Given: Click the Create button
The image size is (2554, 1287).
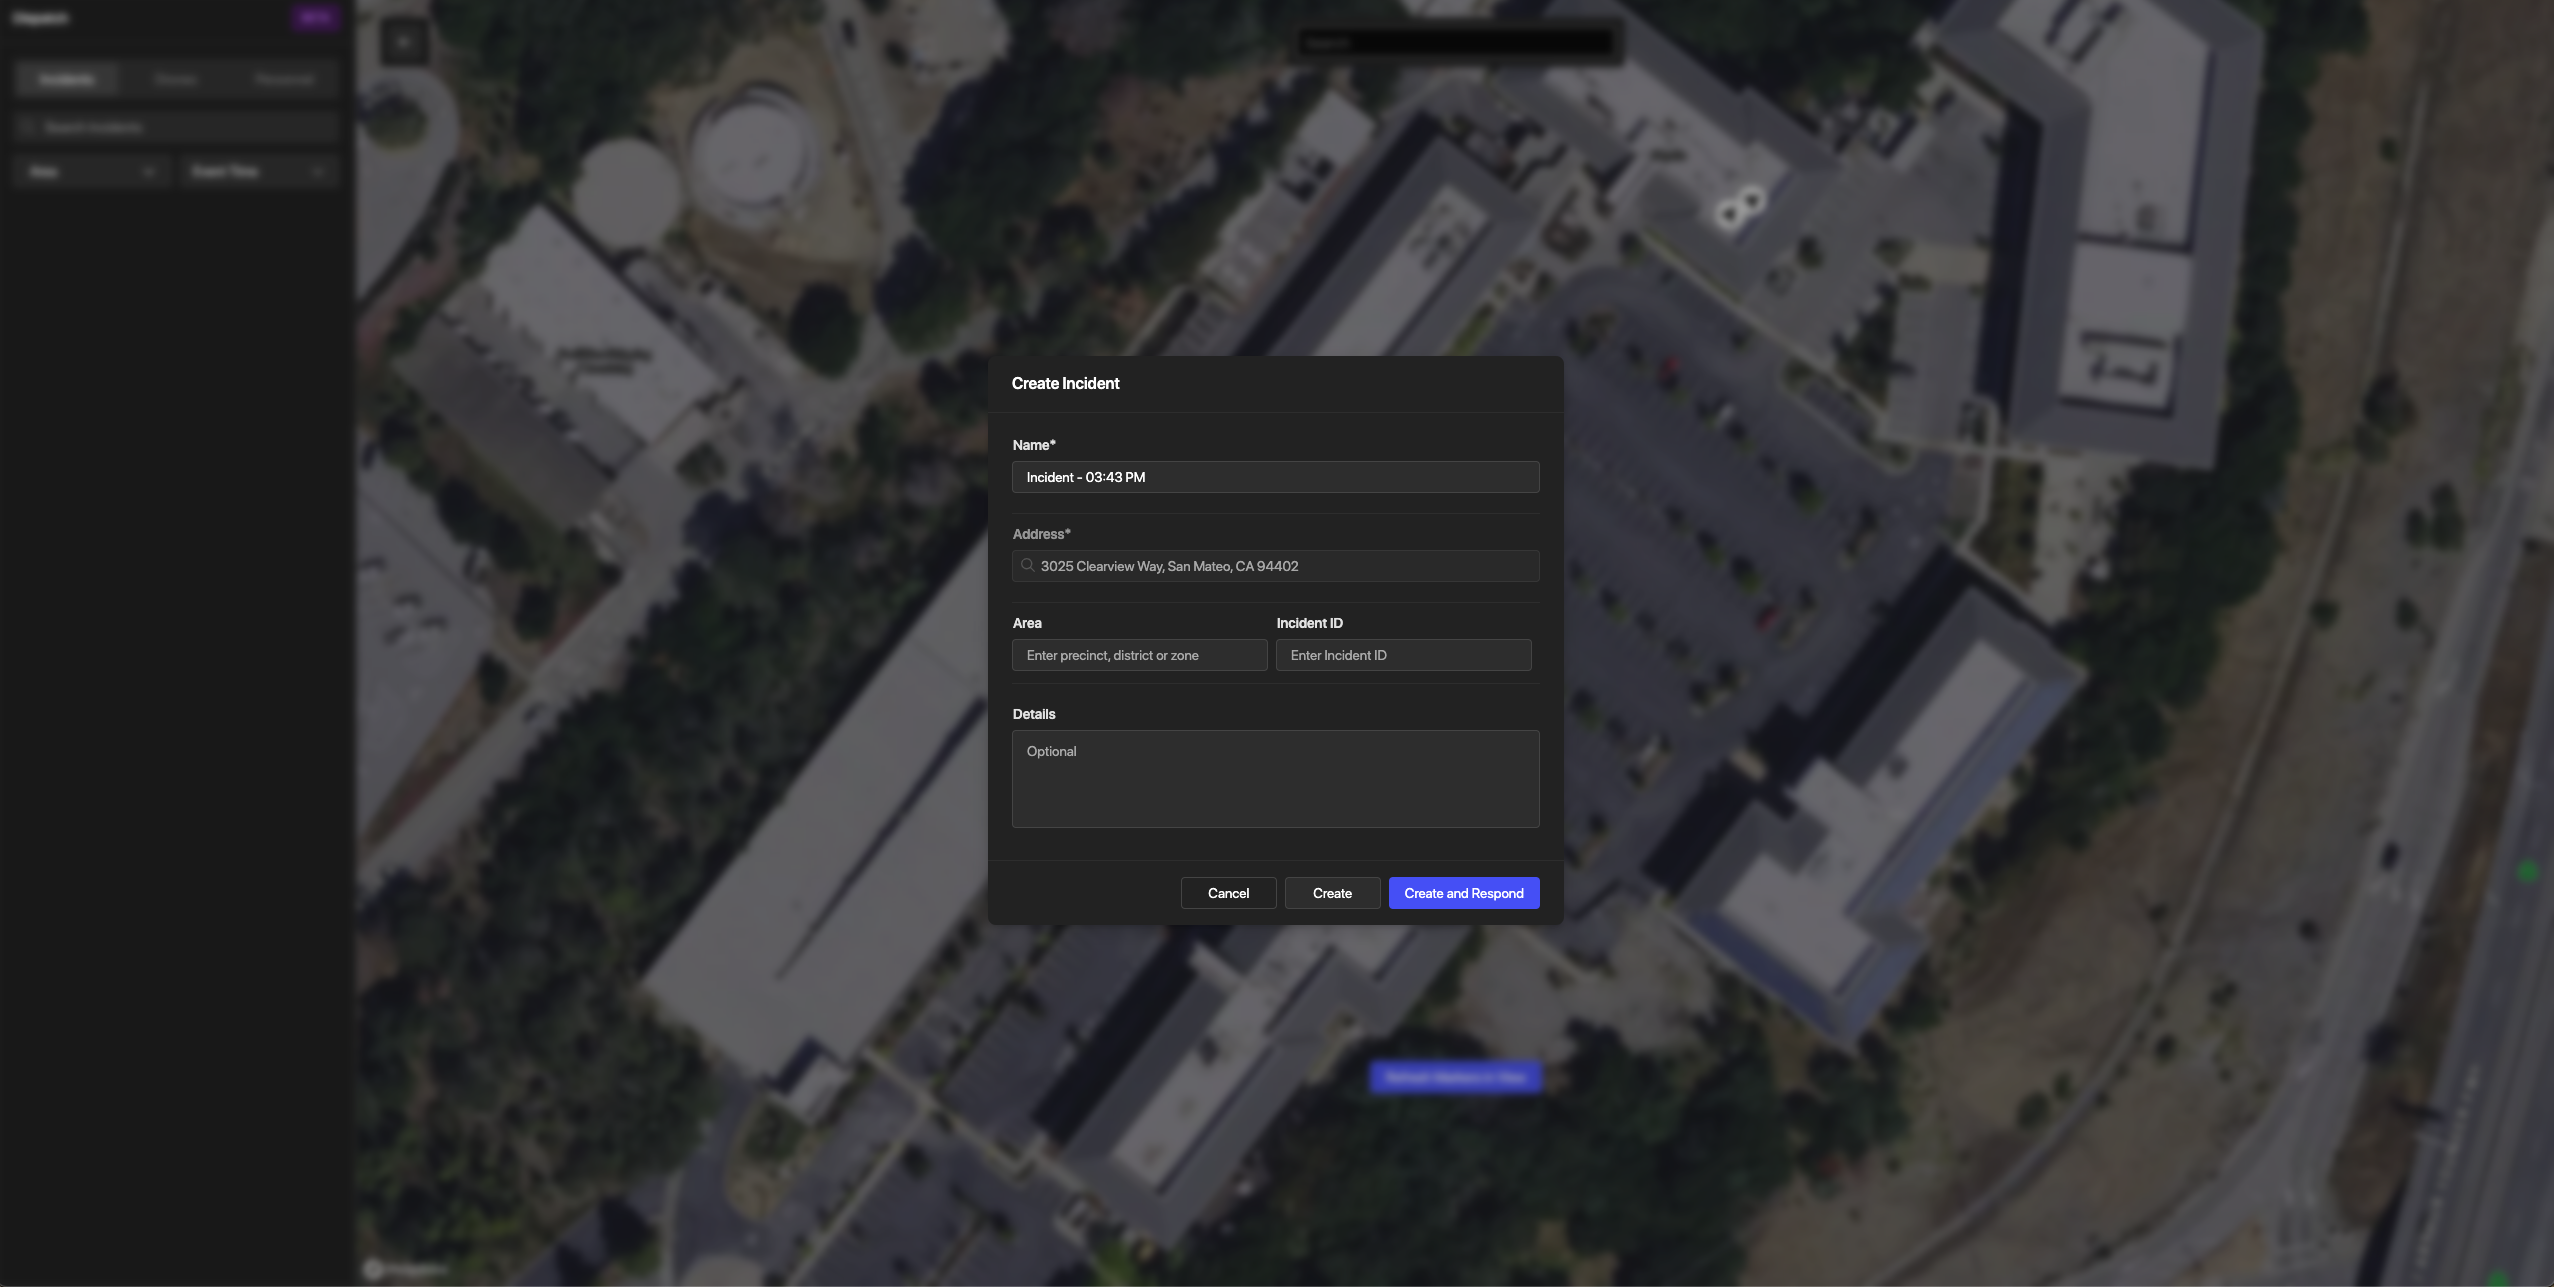Looking at the screenshot, I should (1332, 893).
